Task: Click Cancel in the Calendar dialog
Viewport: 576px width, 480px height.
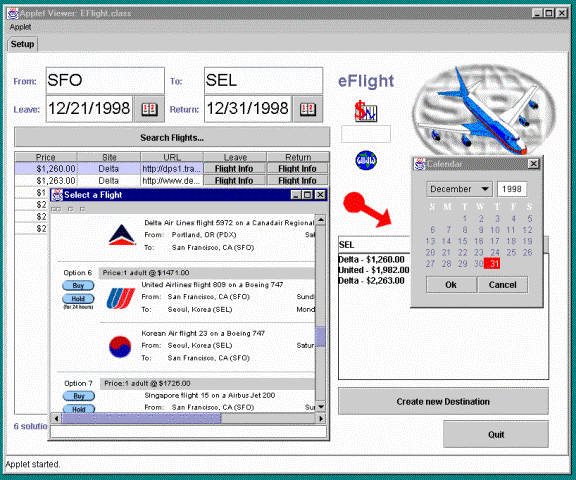Action: pyautogui.click(x=502, y=285)
